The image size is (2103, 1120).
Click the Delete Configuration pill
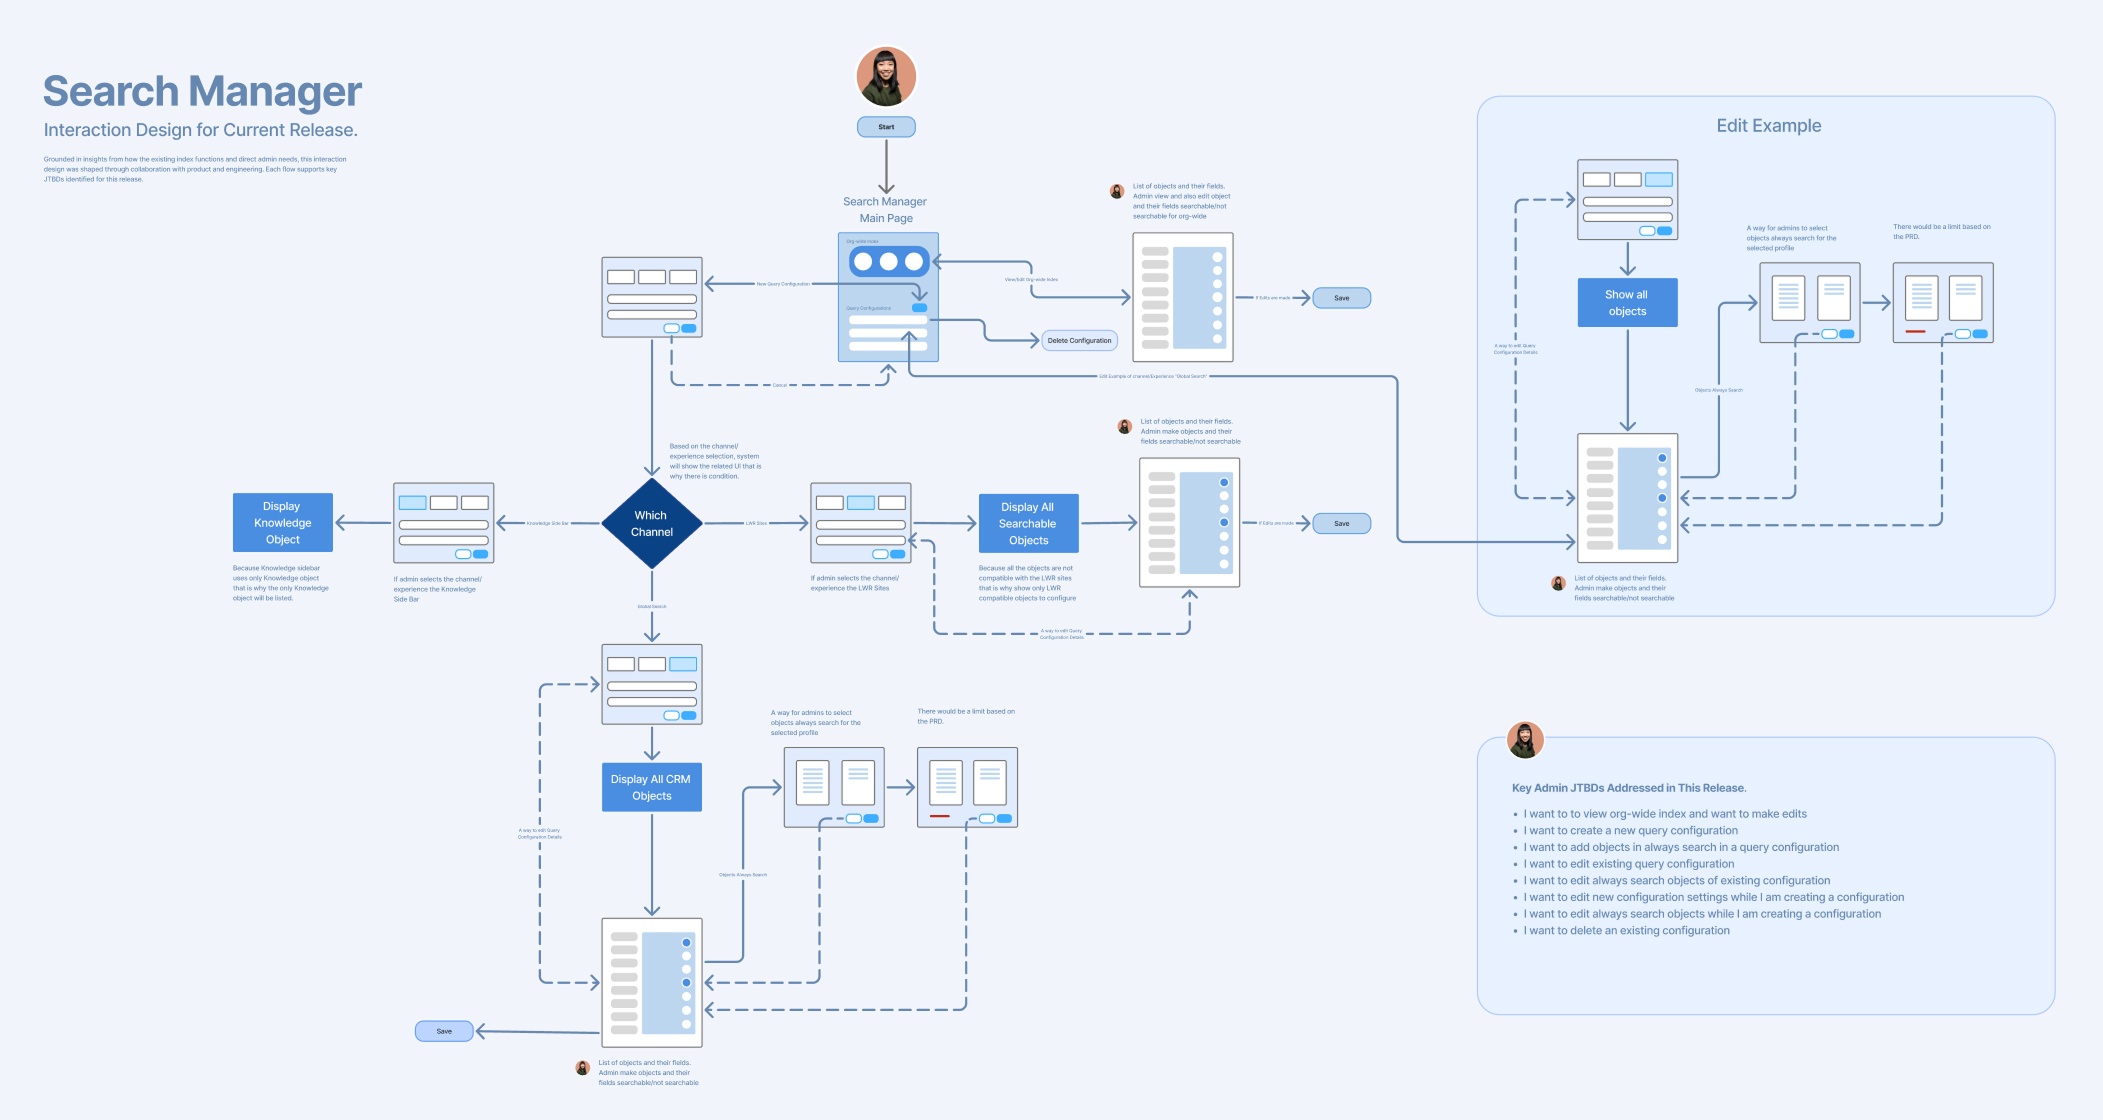1079,340
